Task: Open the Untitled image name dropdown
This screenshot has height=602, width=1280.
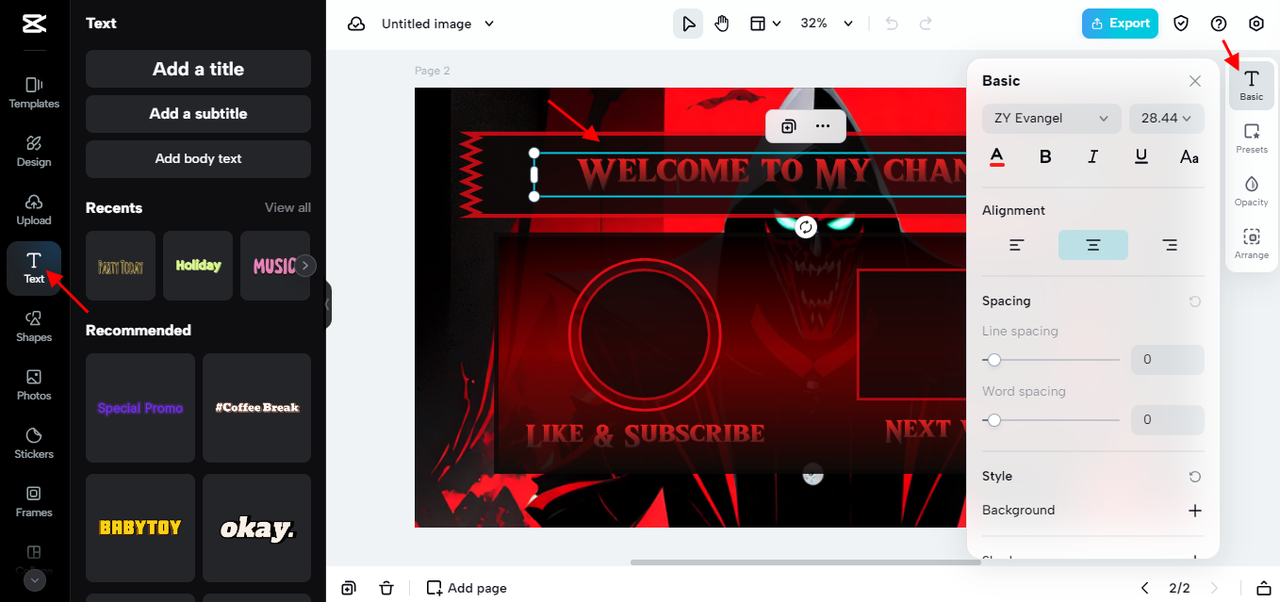Action: [438, 24]
